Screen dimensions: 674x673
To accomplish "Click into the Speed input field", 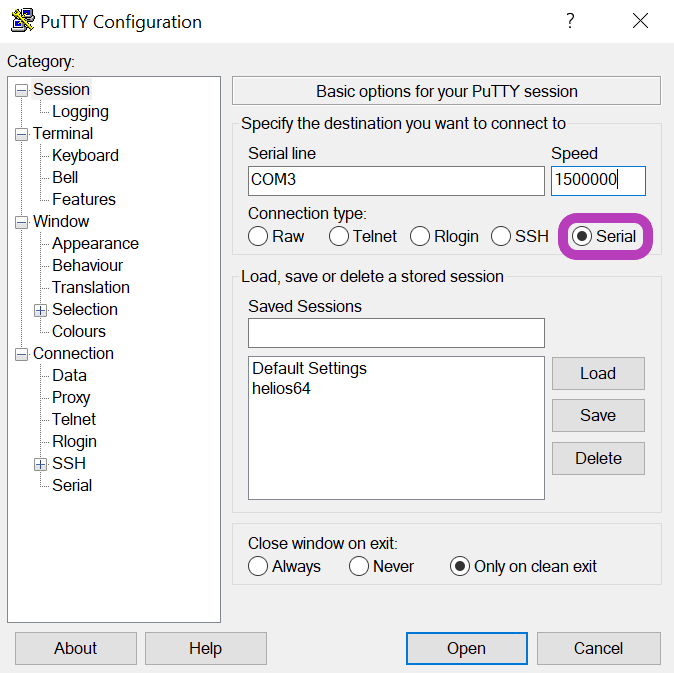I will (598, 181).
